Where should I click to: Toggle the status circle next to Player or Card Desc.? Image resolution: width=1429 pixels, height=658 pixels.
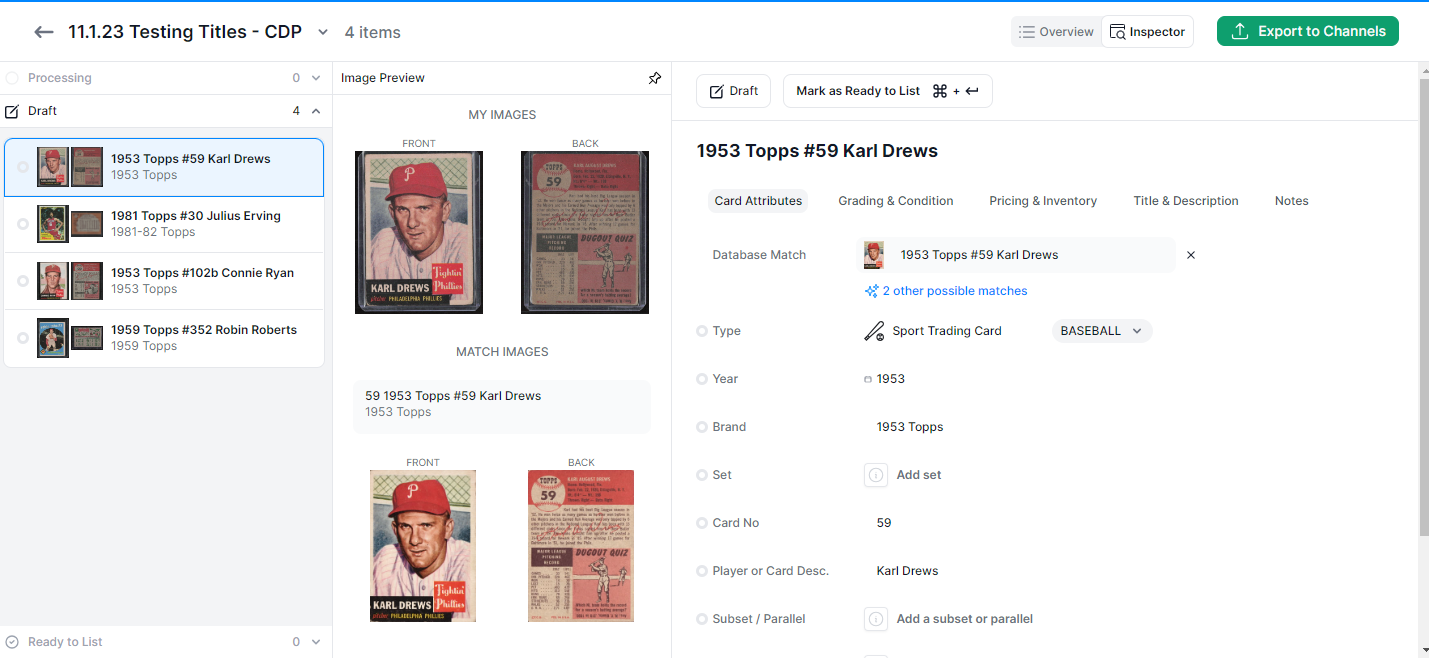[x=702, y=571]
